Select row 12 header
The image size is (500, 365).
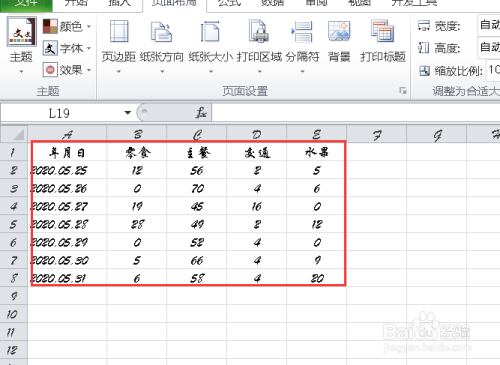click(14, 350)
